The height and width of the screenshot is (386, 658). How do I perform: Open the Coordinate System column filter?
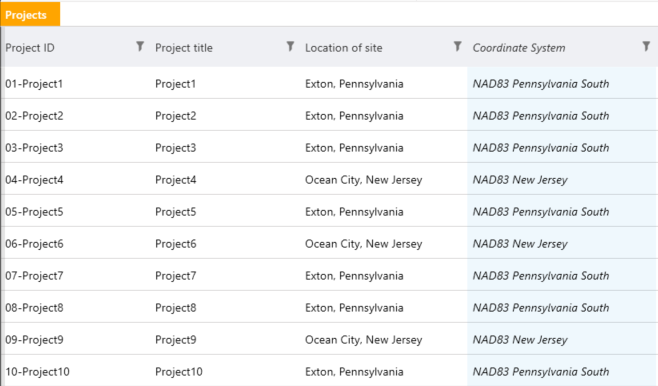[x=646, y=46]
